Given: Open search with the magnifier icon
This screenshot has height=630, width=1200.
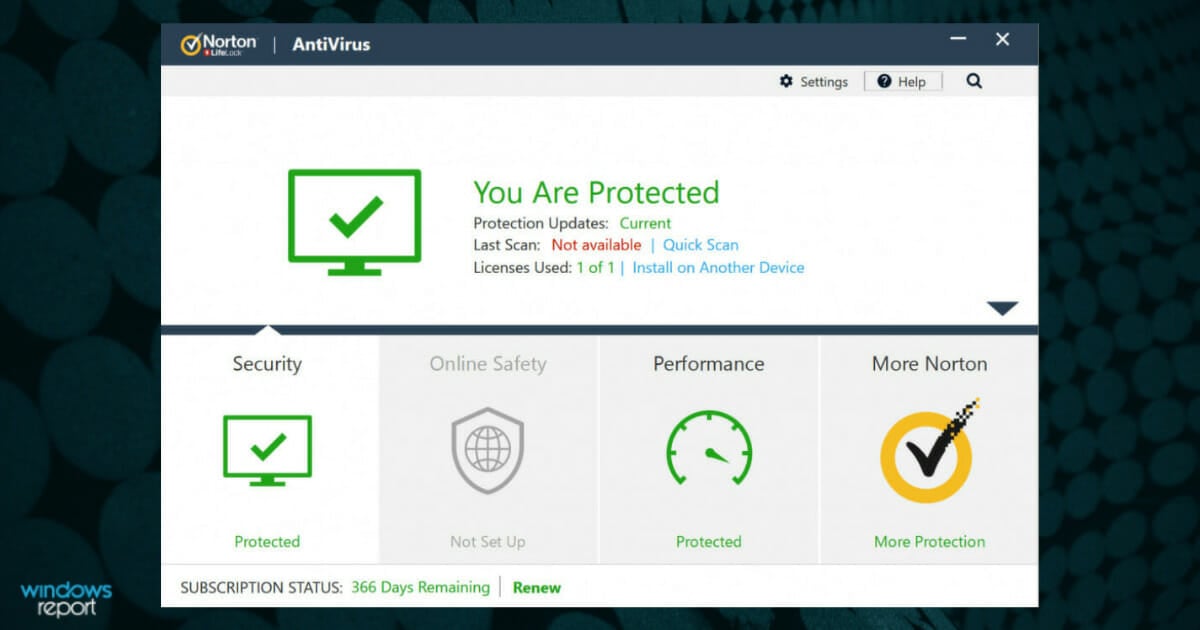Looking at the screenshot, I should (974, 81).
